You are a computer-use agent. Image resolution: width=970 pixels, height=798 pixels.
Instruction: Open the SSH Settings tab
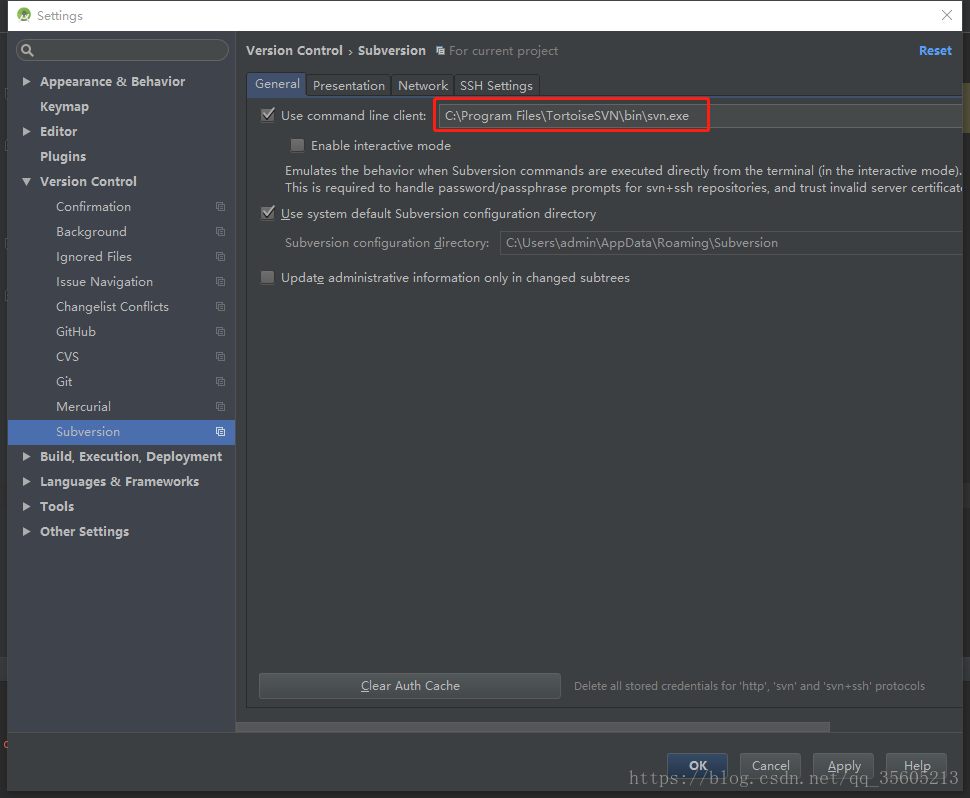pos(496,85)
